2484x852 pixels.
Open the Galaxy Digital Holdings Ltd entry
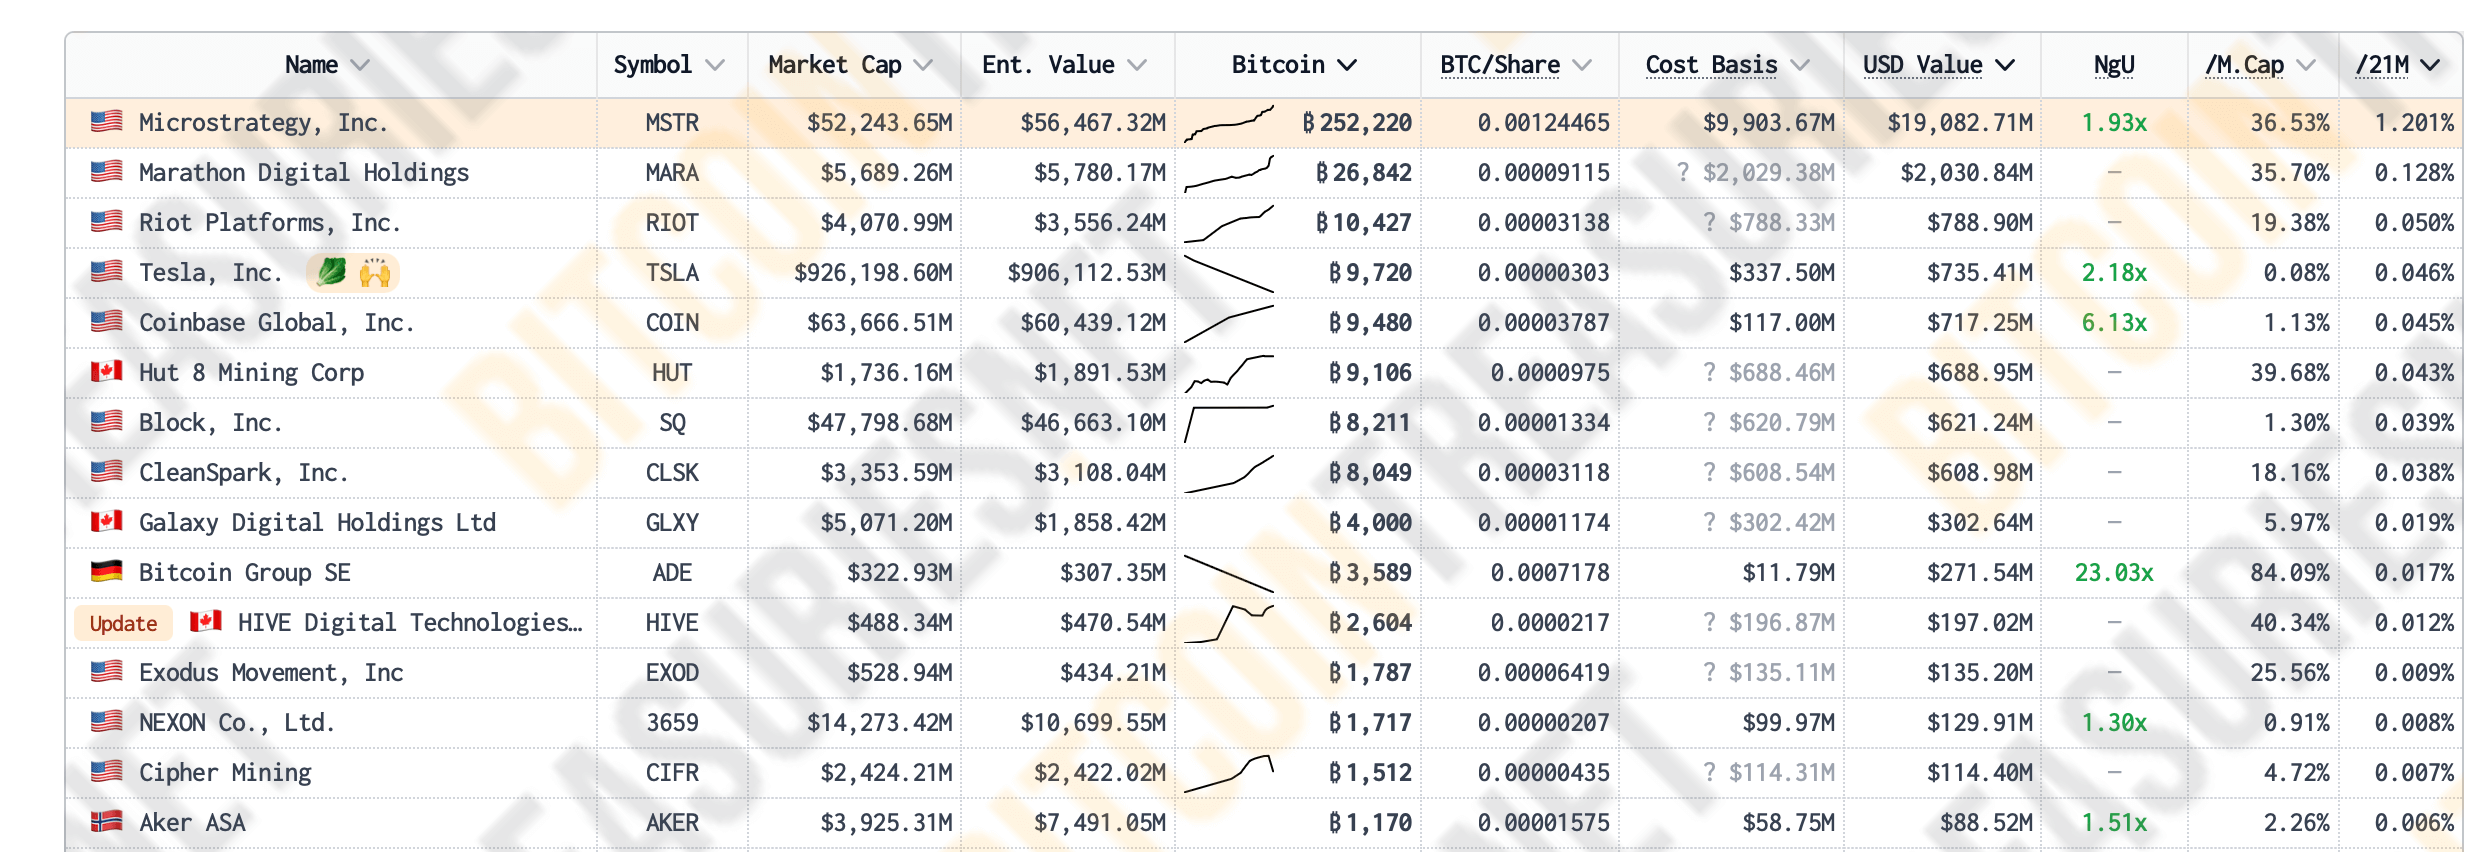point(317,522)
